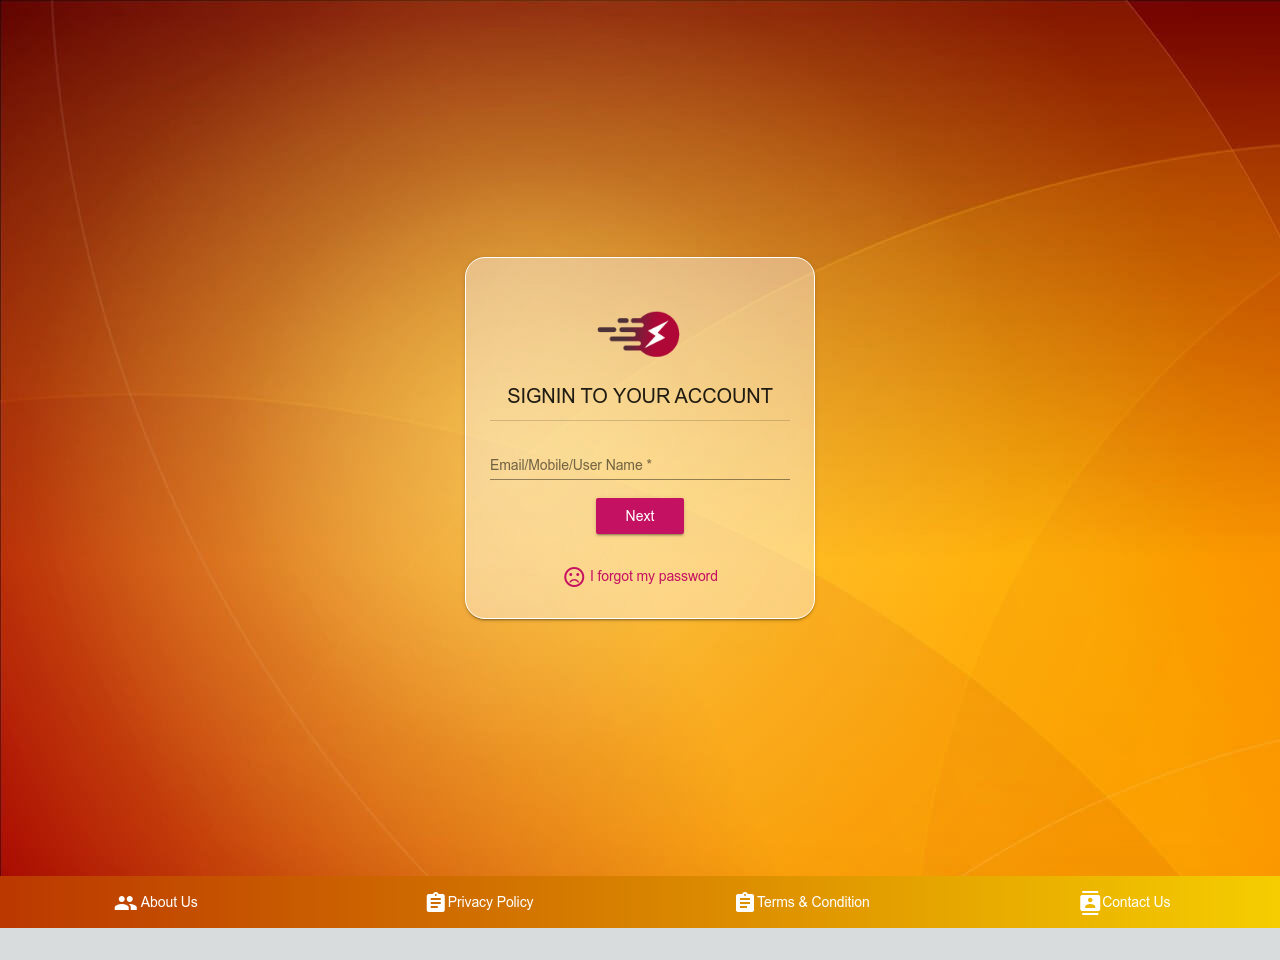Click the lightning bolt logo
1280x960 pixels.
[x=657, y=334]
